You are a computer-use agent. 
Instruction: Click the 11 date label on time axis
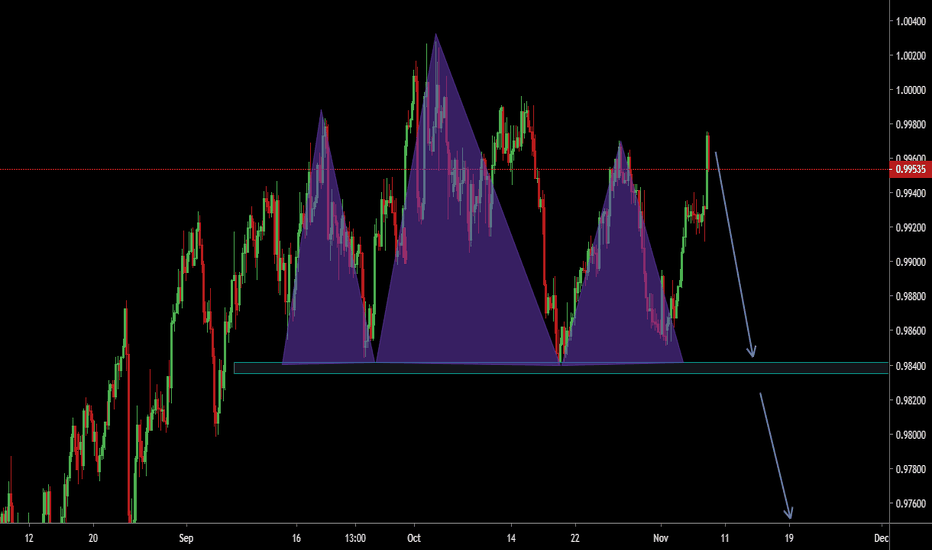[x=725, y=538]
